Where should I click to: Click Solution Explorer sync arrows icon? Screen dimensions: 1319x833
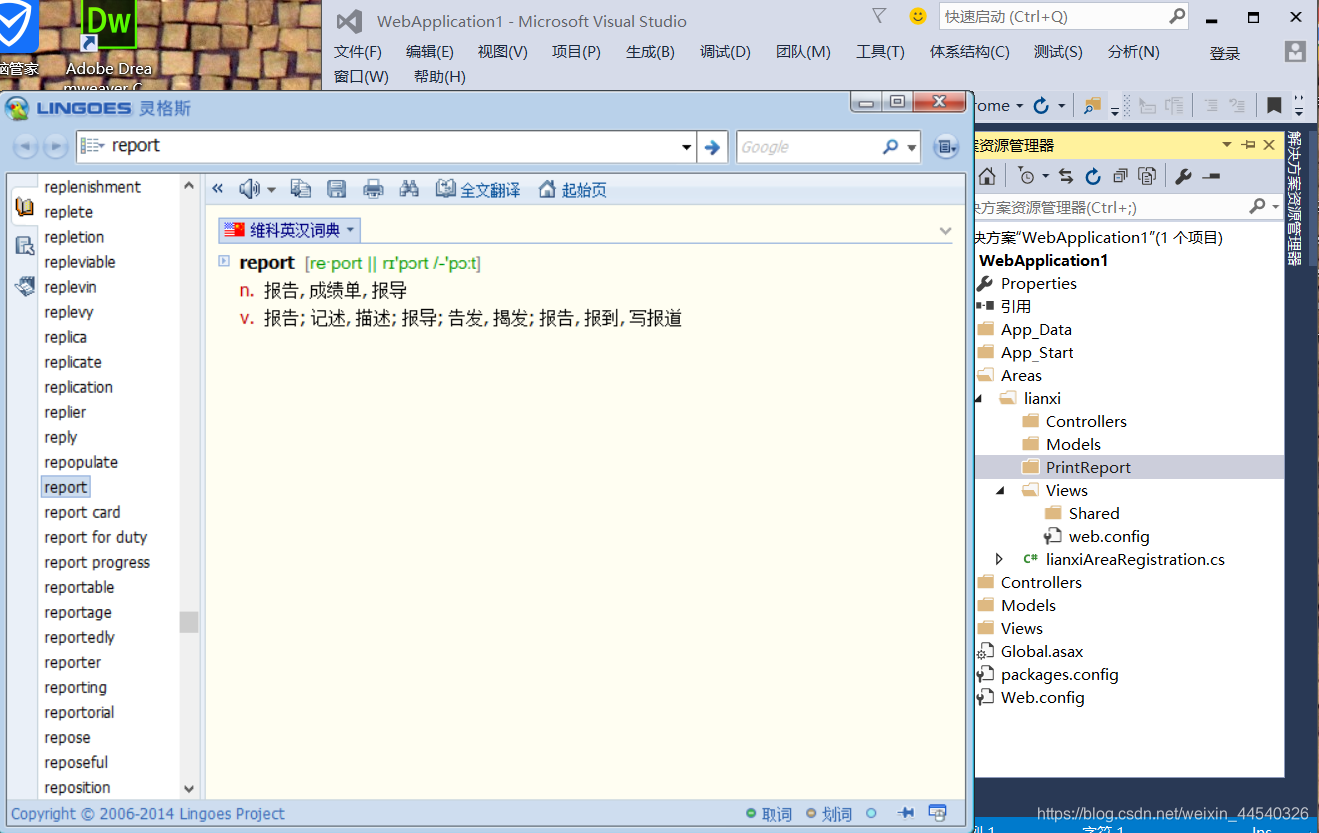coord(1066,177)
